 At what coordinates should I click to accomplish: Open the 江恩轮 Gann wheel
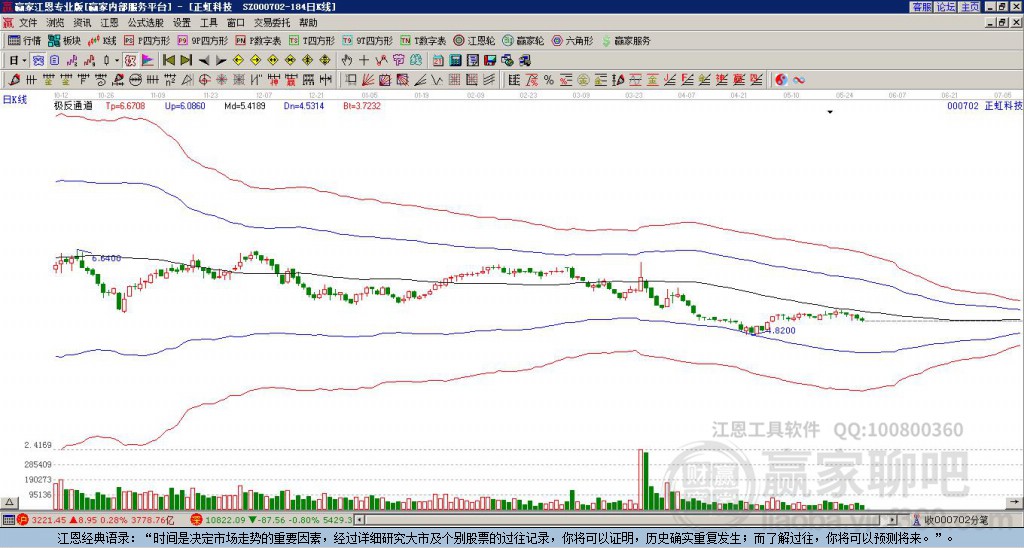[474, 40]
